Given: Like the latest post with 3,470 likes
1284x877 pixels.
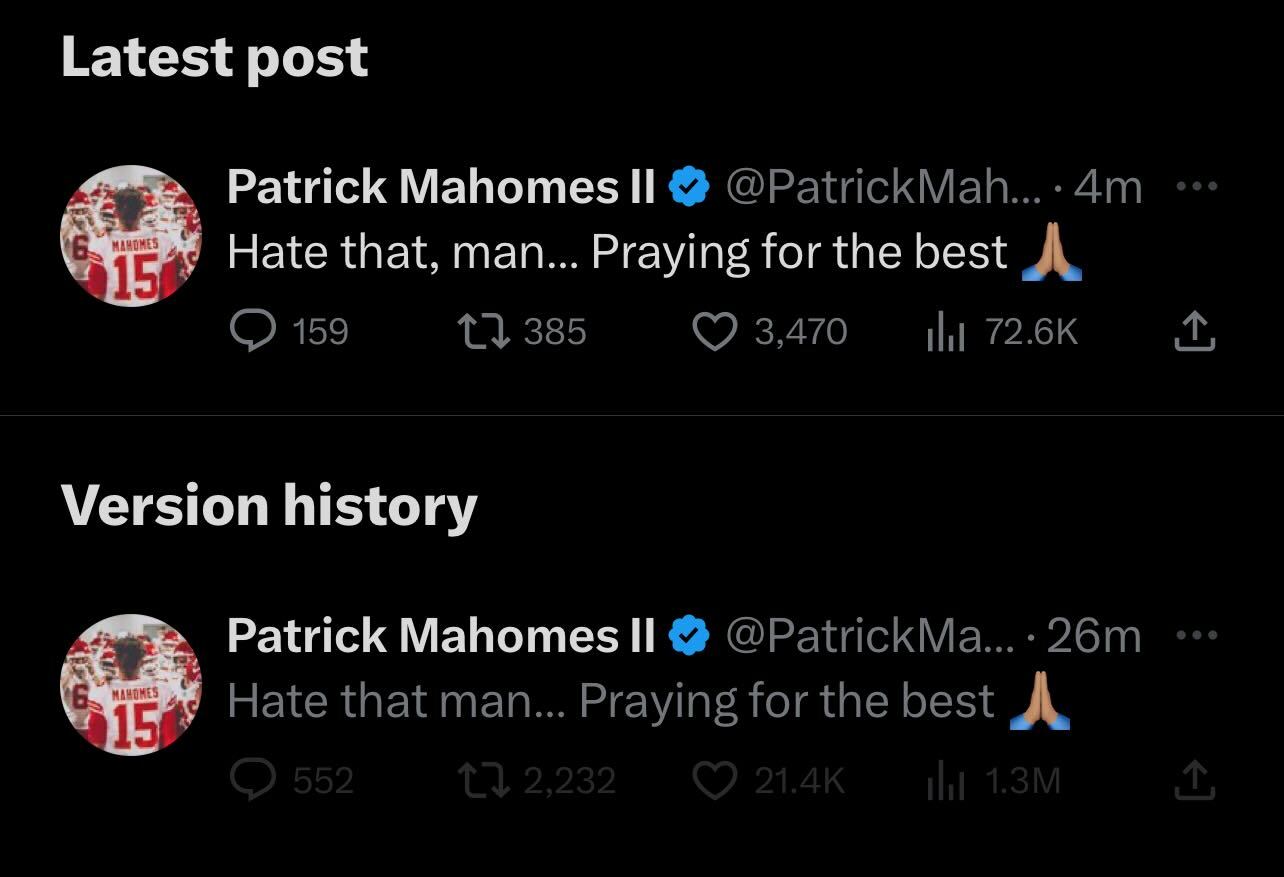Looking at the screenshot, I should [x=713, y=332].
